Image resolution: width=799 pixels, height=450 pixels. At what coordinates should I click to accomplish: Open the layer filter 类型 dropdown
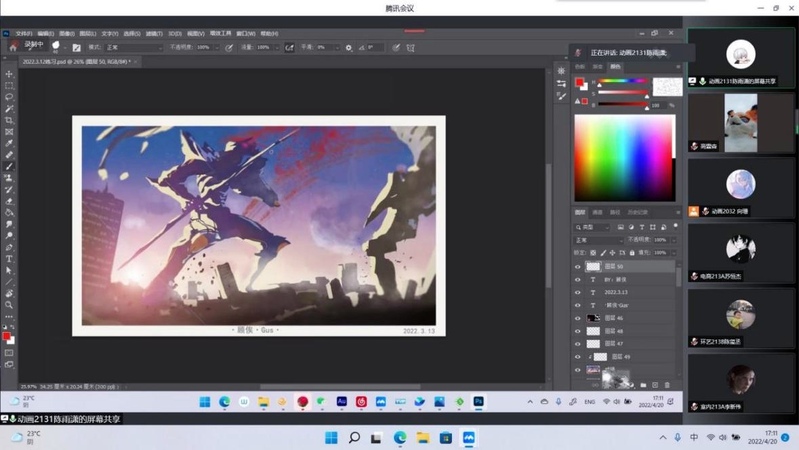click(x=592, y=227)
